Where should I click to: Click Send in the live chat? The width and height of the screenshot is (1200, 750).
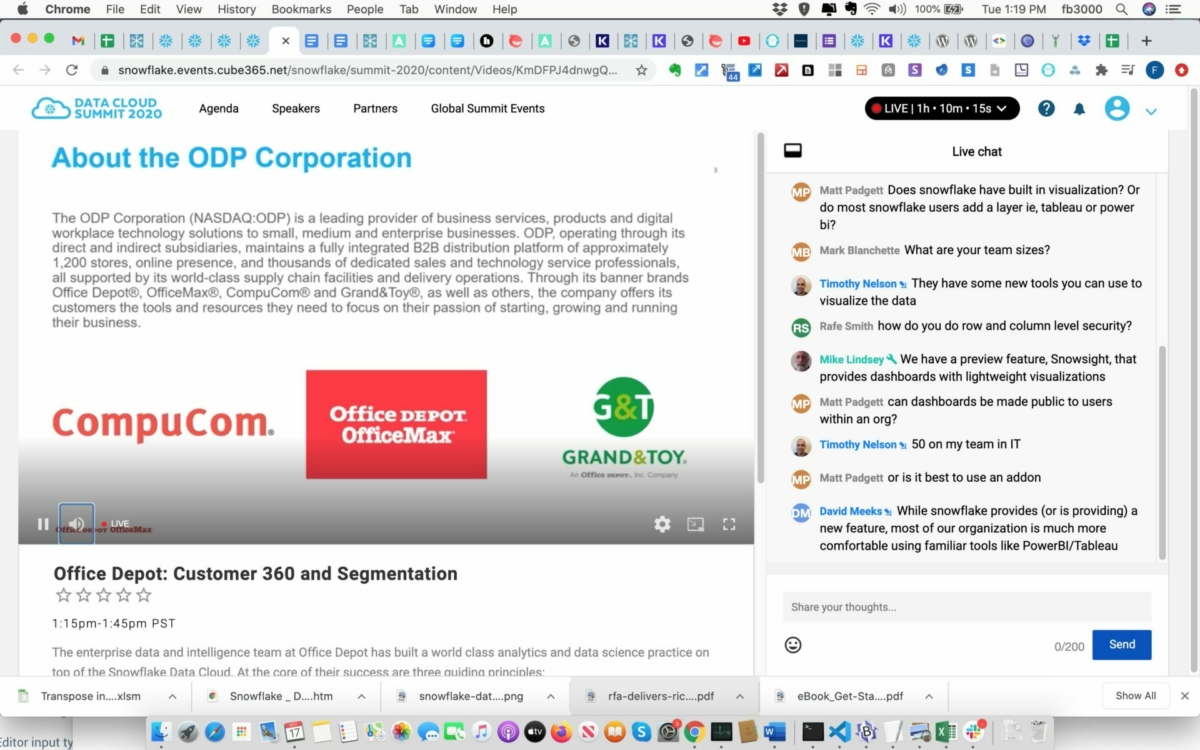[1121, 645]
